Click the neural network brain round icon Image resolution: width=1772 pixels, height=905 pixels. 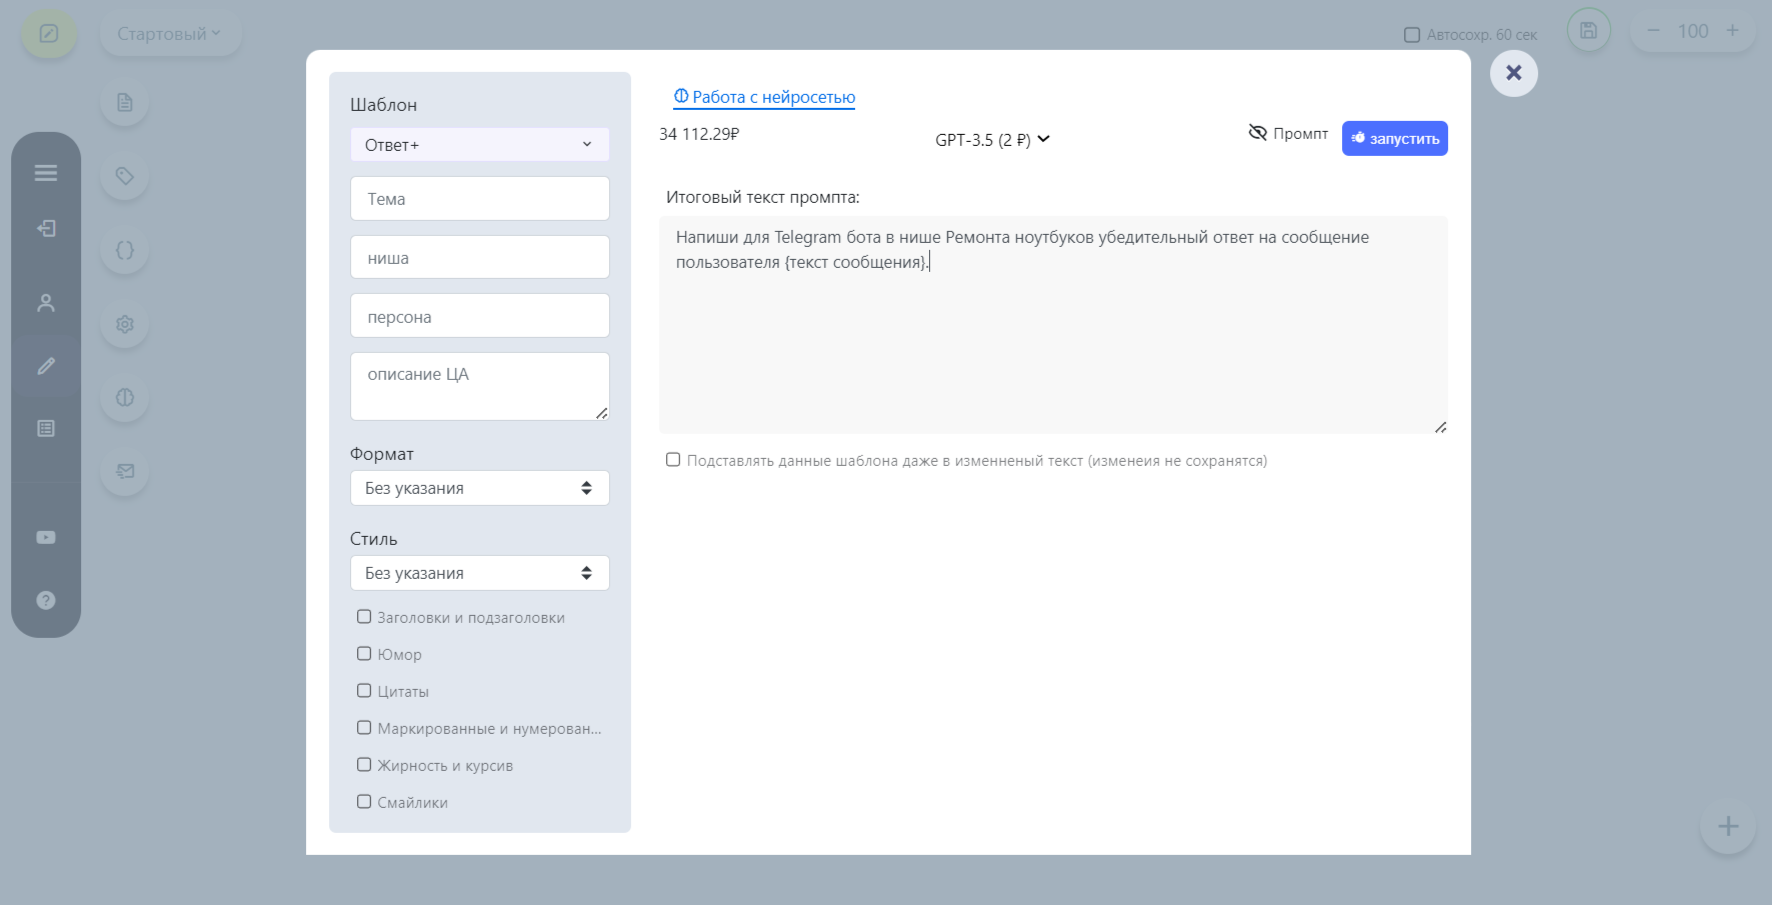click(125, 397)
